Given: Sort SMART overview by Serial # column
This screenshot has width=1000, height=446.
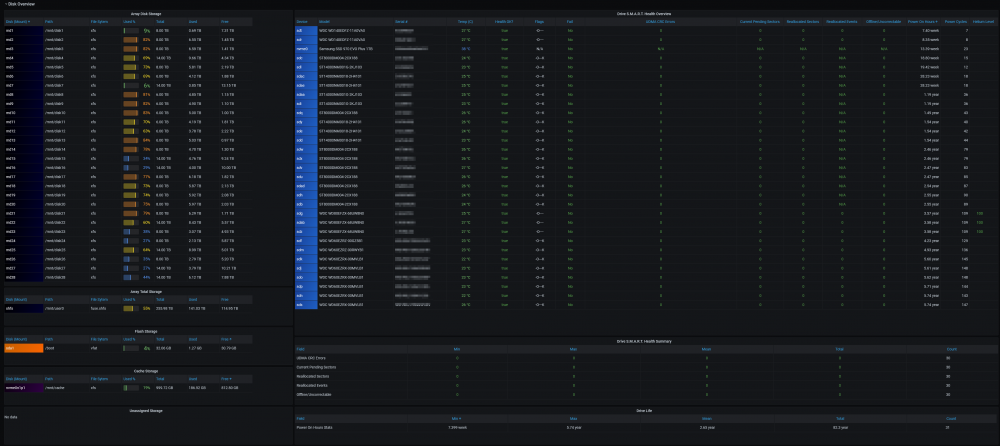Looking at the screenshot, I should [x=401, y=22].
